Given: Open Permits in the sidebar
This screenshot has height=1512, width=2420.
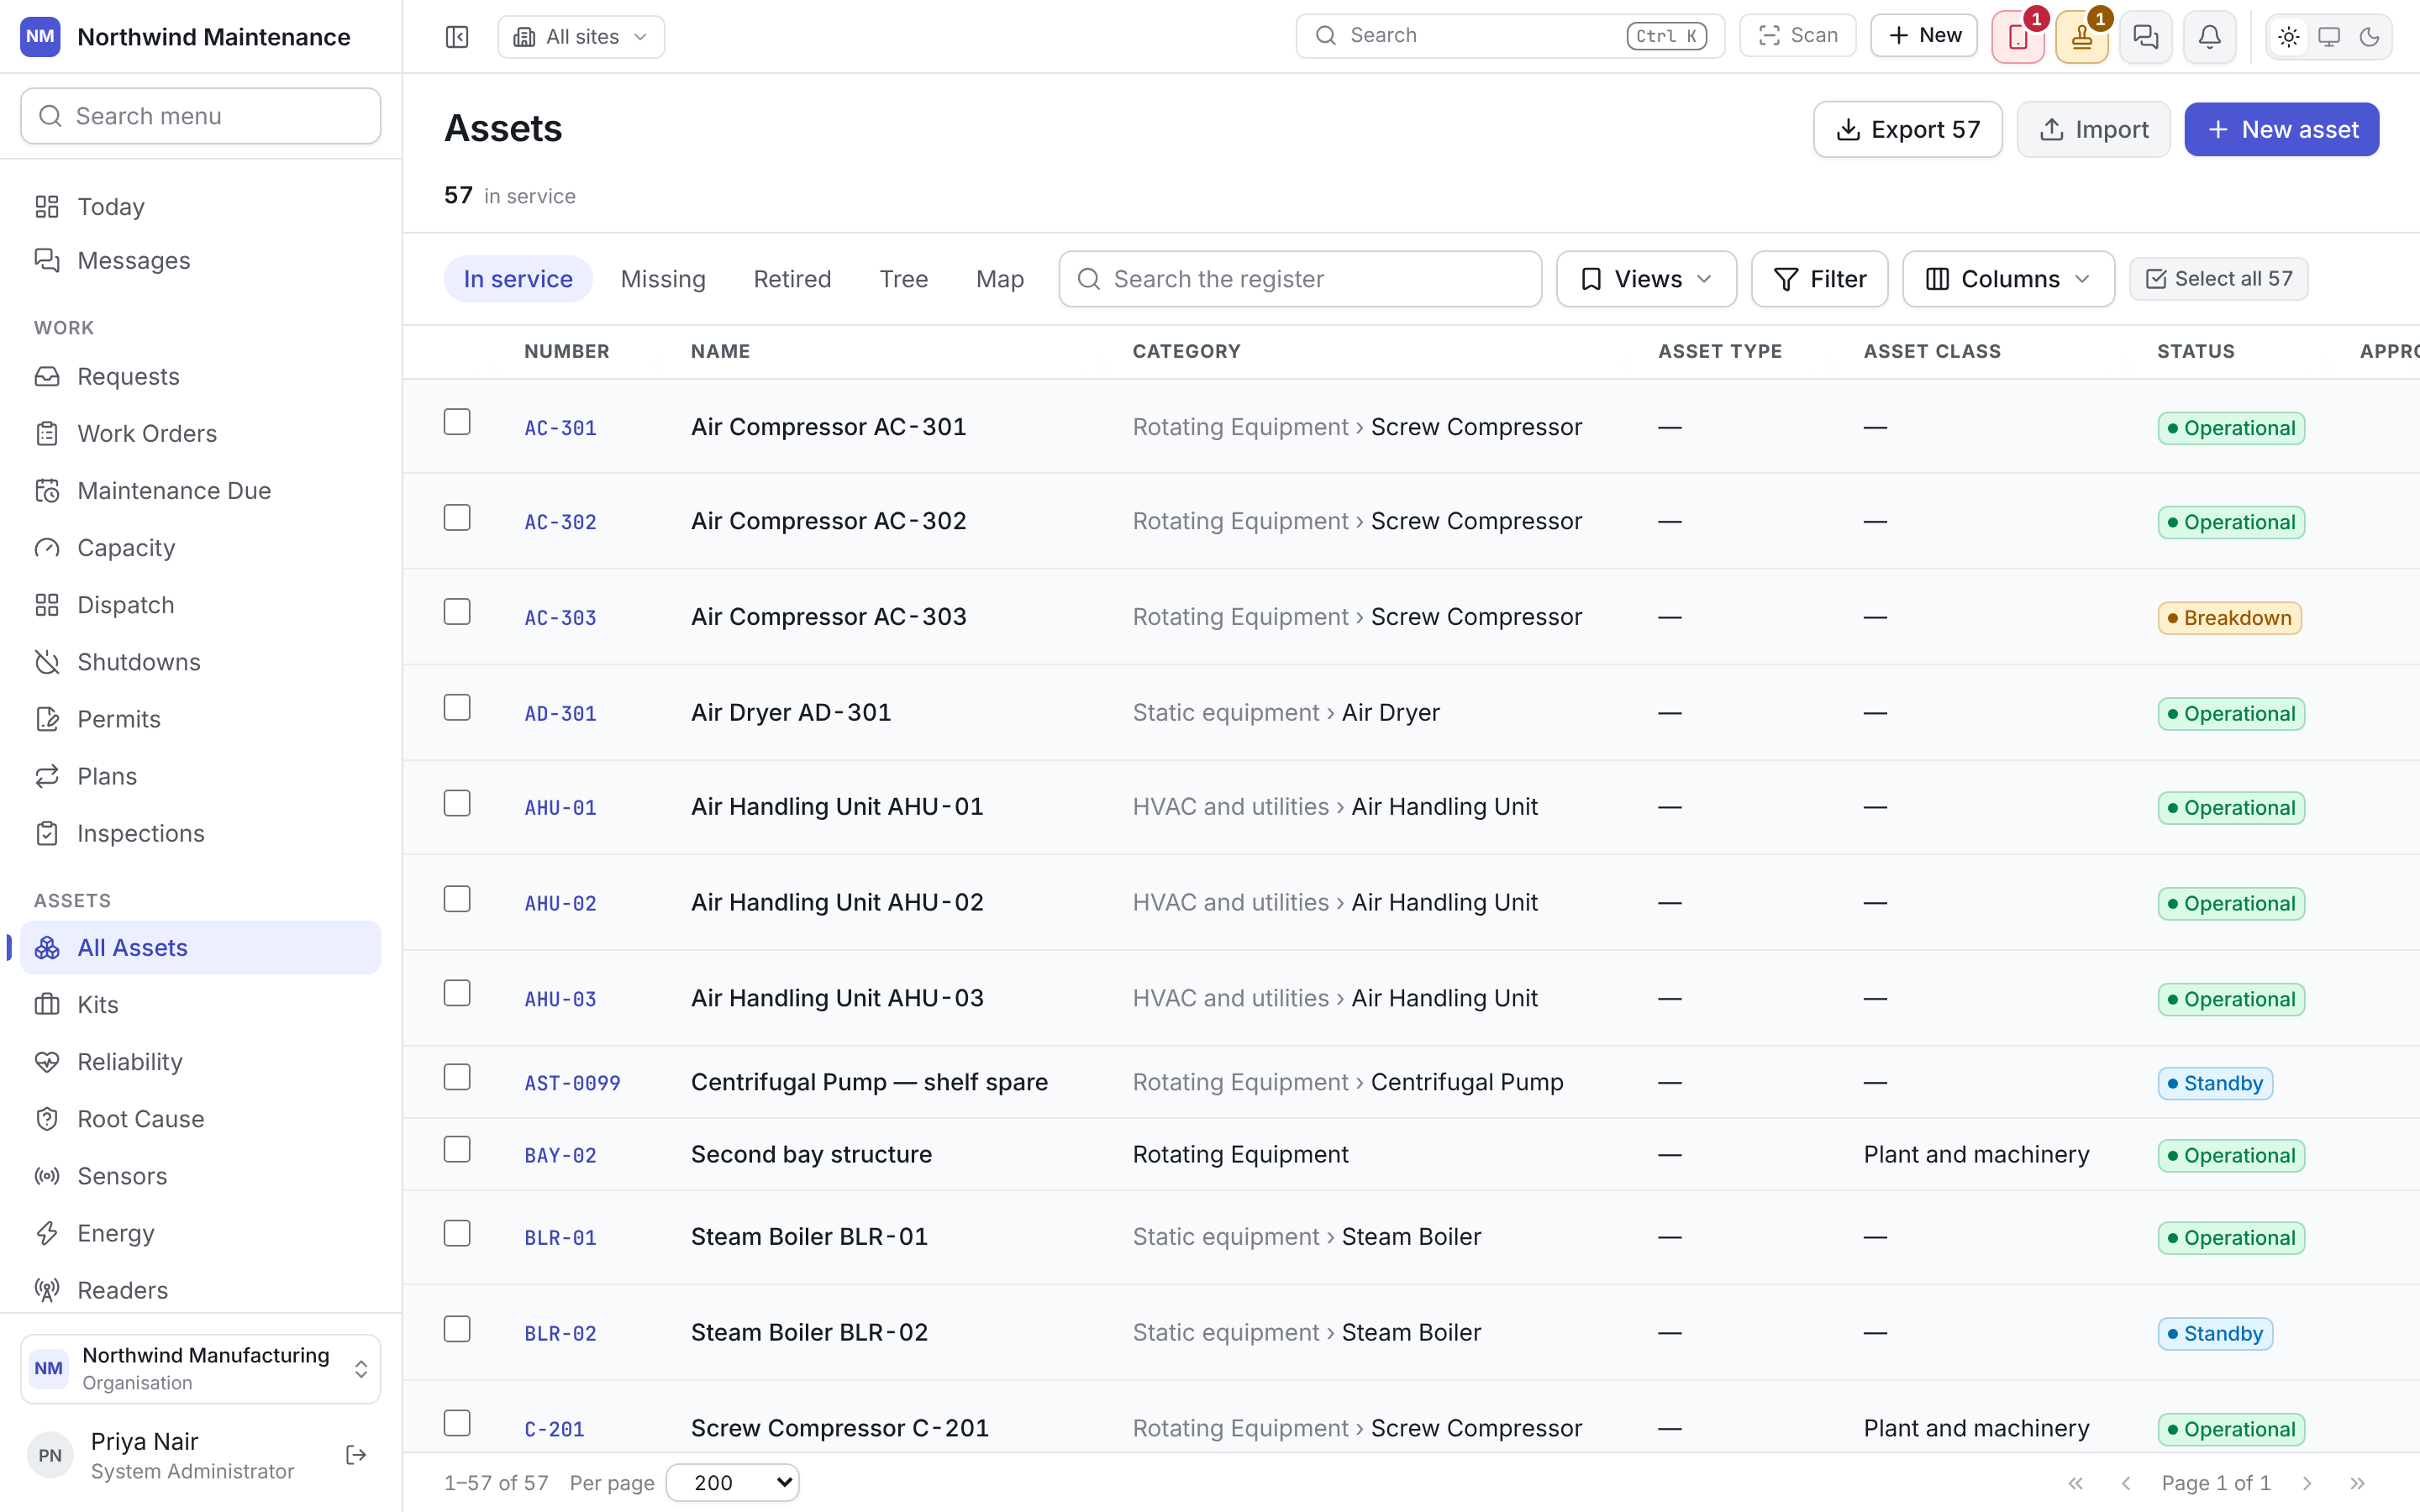Looking at the screenshot, I should click(201, 719).
